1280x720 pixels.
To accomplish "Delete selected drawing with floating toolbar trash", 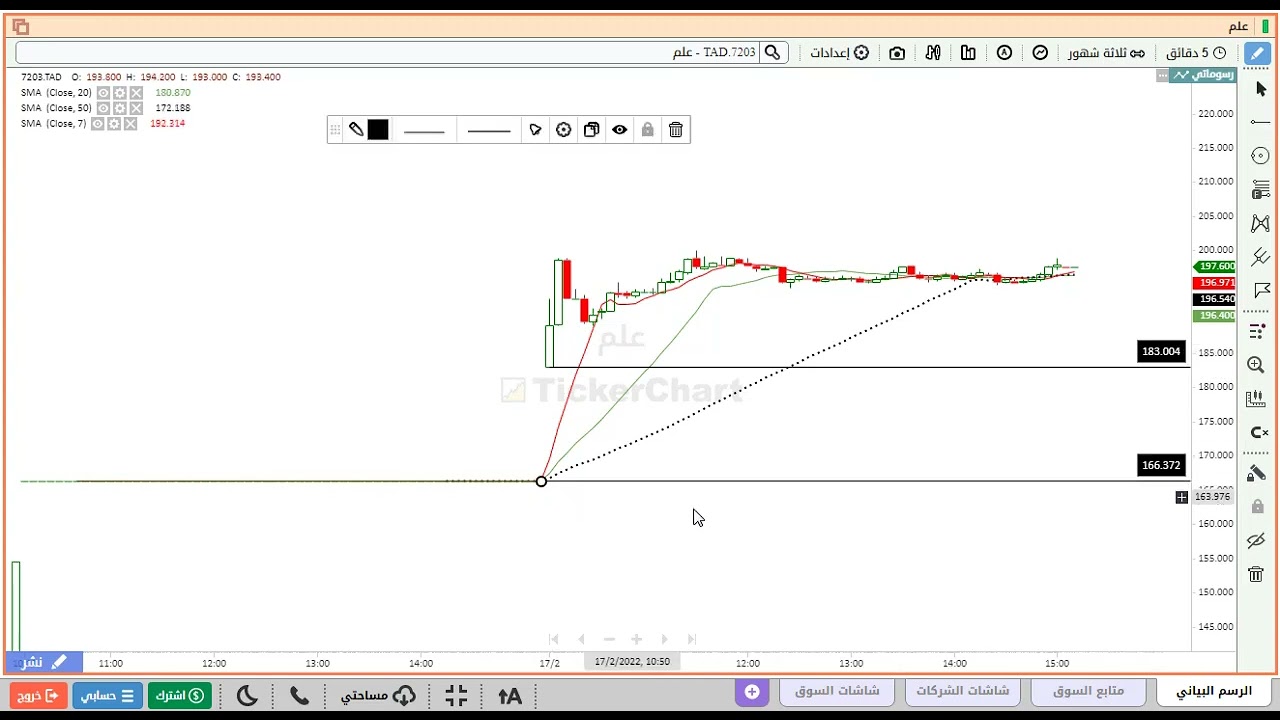I will (676, 130).
